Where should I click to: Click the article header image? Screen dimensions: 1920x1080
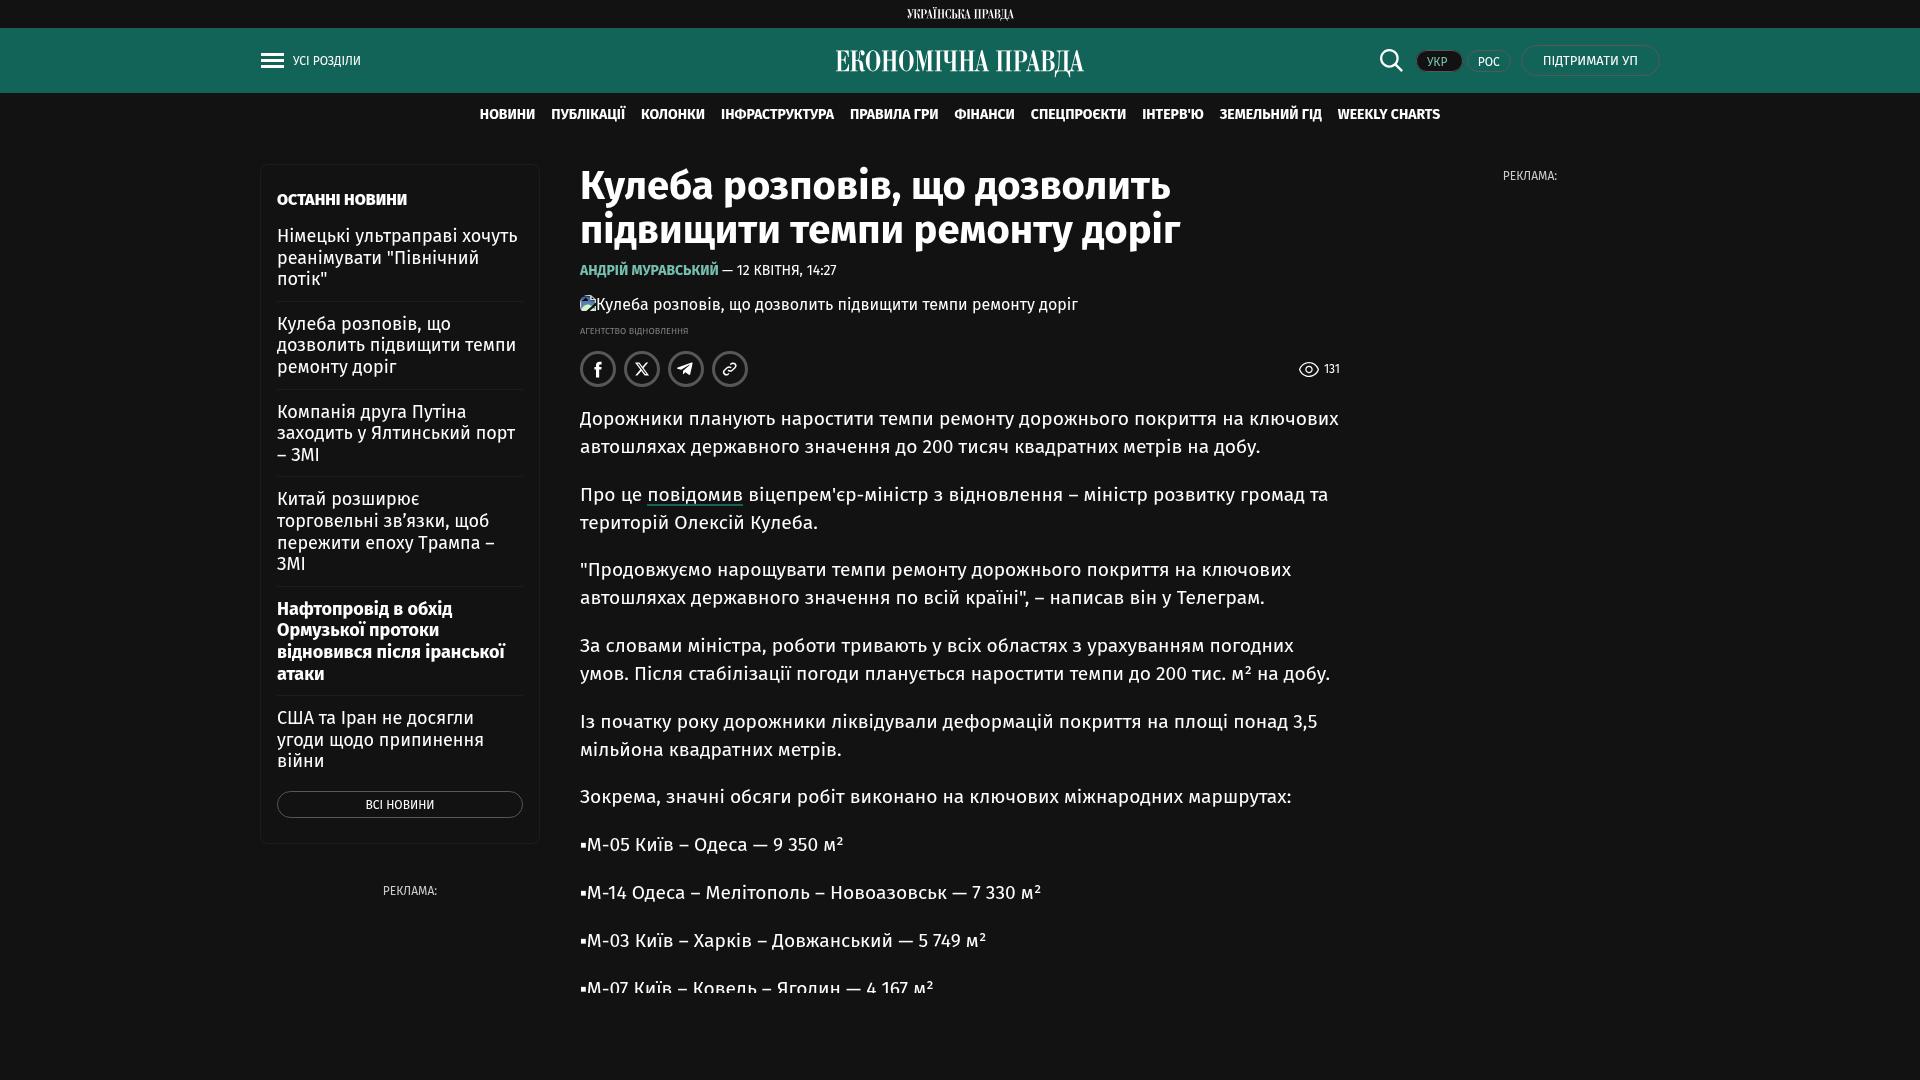(x=828, y=305)
